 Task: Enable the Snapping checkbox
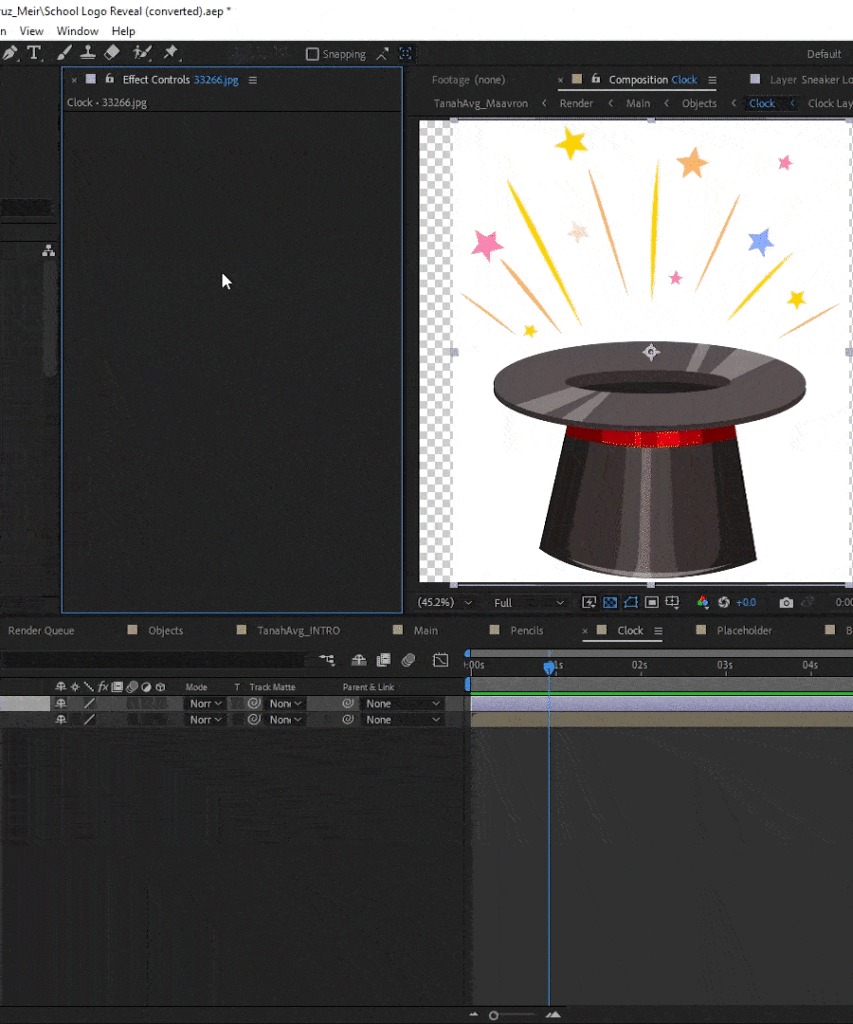pos(312,54)
